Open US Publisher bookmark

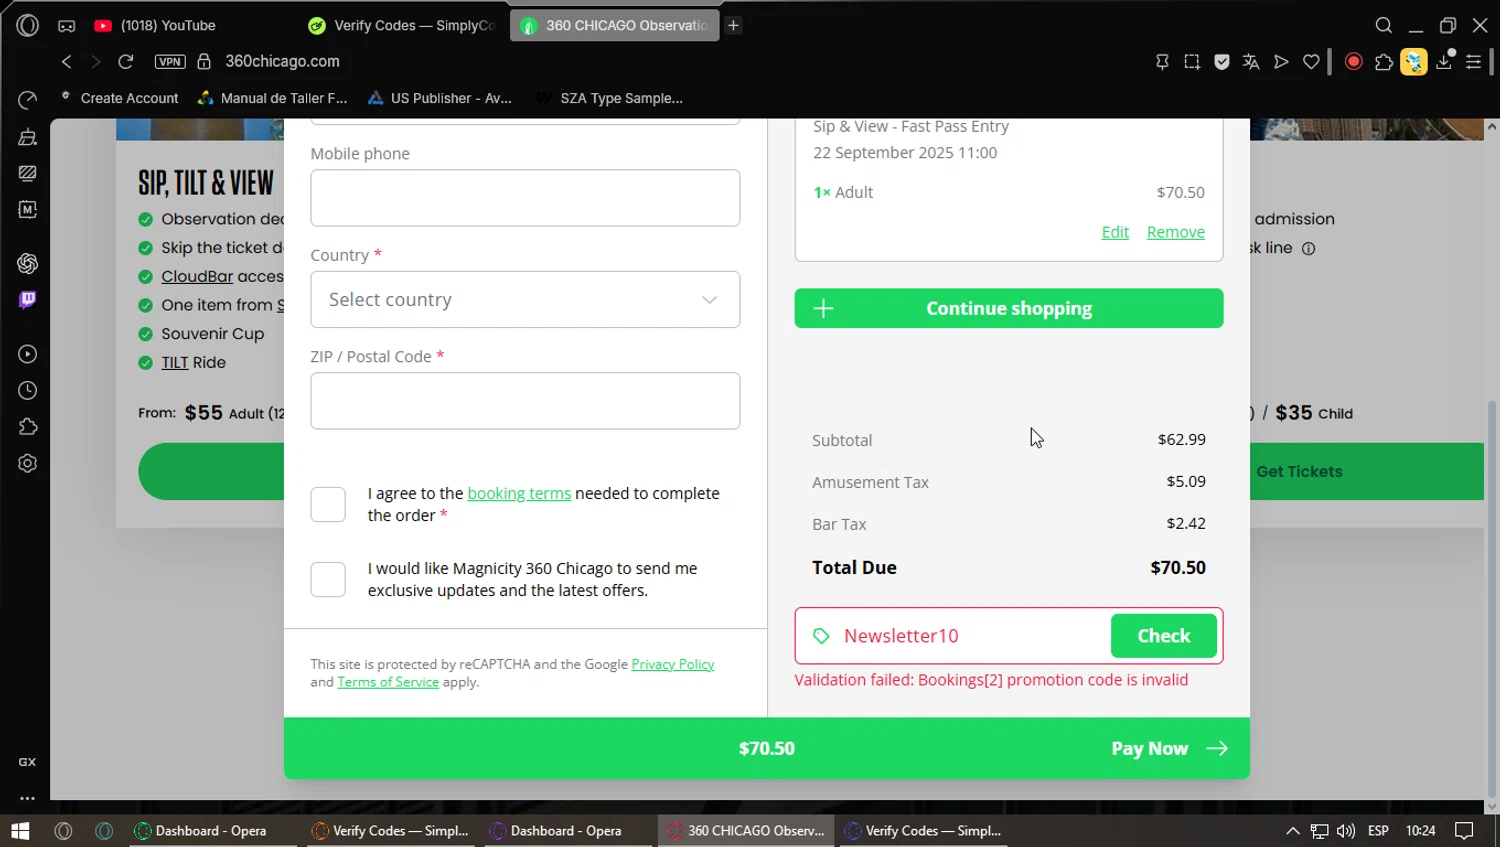click(440, 98)
